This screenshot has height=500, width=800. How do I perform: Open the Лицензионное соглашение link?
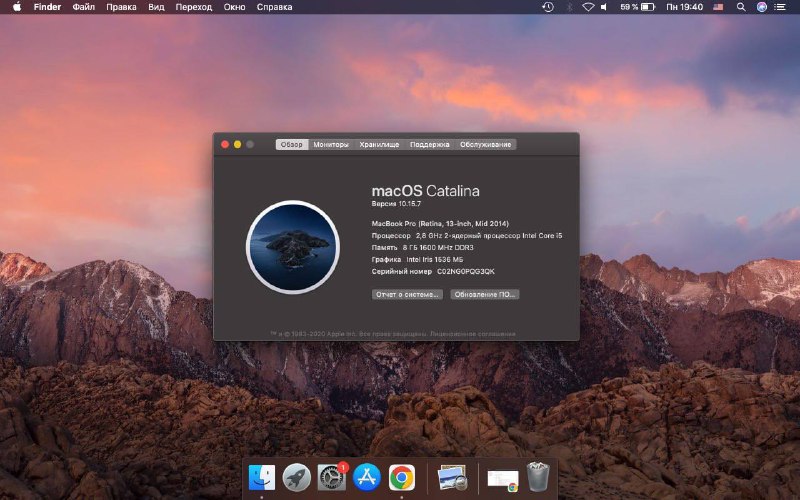pos(472,334)
